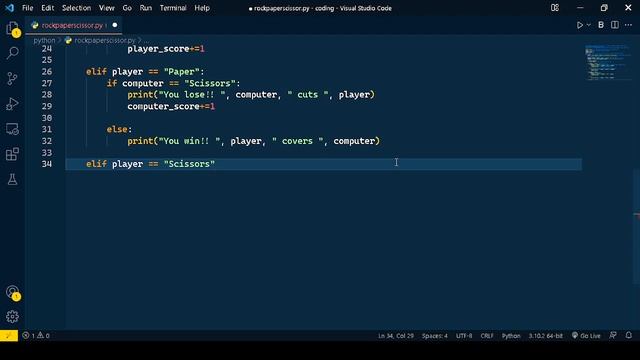Select interpreter via 3.10.2 64-bit
Image resolution: width=640 pixels, height=360 pixels.
coord(545,336)
